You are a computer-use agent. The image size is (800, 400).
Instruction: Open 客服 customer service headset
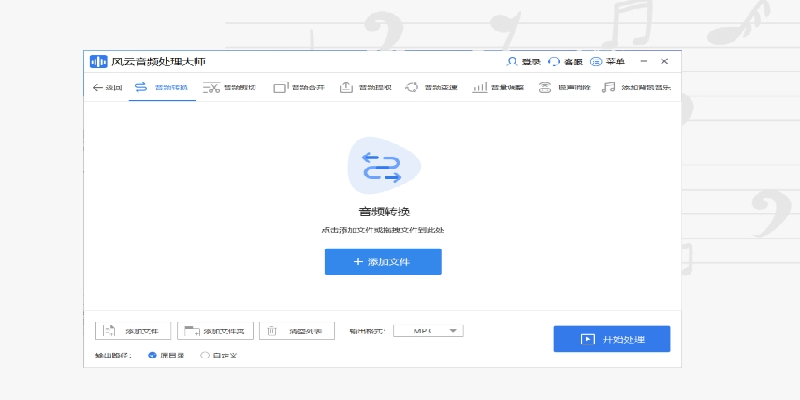pyautogui.click(x=554, y=62)
